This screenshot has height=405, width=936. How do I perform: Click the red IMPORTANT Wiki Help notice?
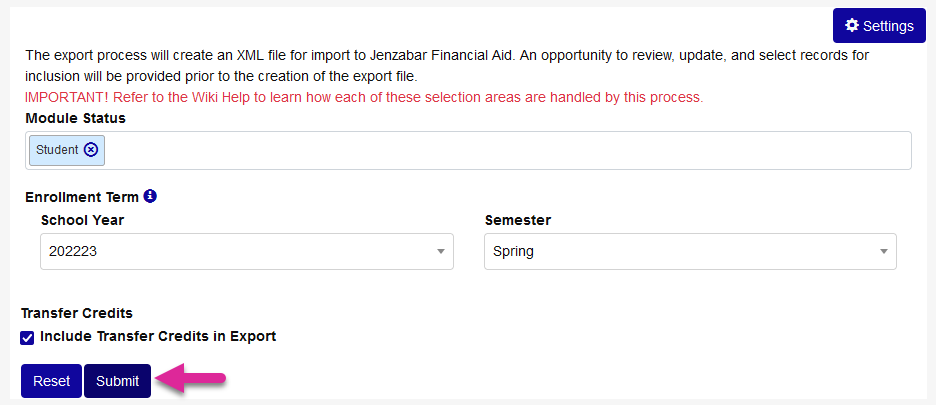[364, 98]
